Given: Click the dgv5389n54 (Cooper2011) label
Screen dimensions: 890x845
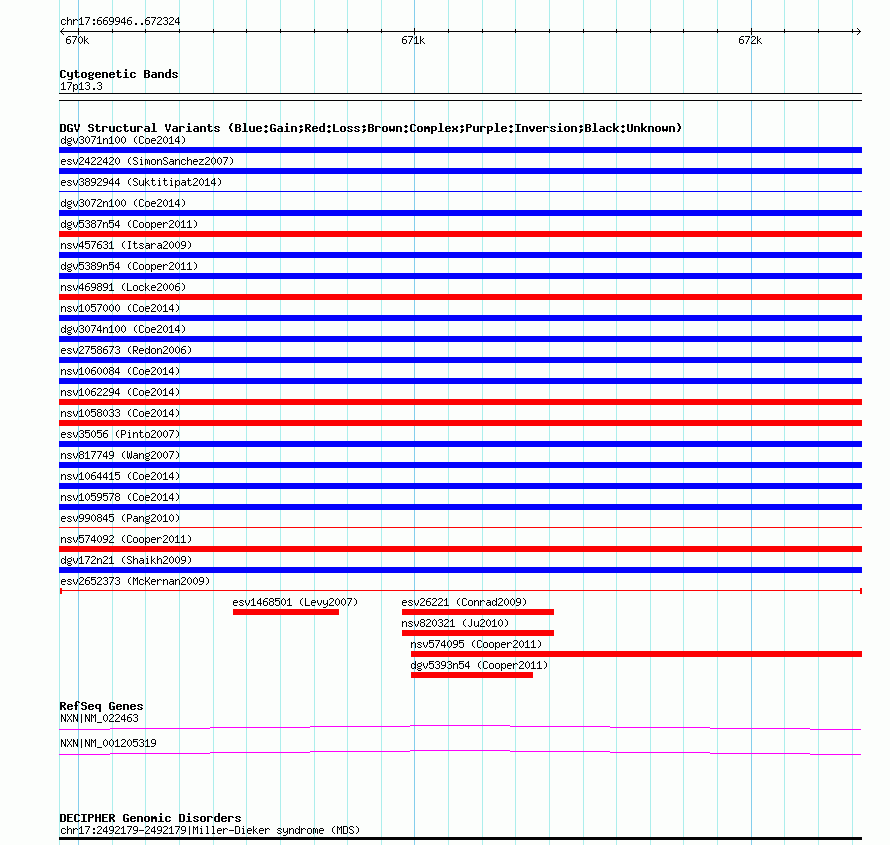Looking at the screenshot, I should click(x=129, y=266).
